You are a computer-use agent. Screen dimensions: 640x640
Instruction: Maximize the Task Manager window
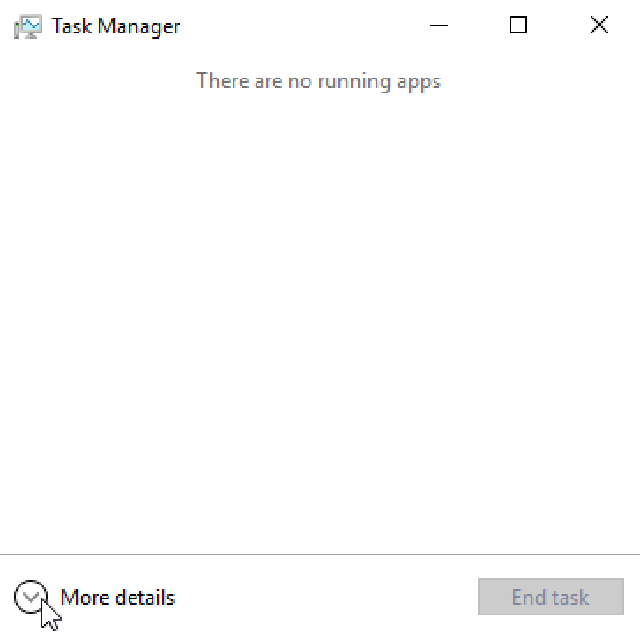click(x=518, y=26)
